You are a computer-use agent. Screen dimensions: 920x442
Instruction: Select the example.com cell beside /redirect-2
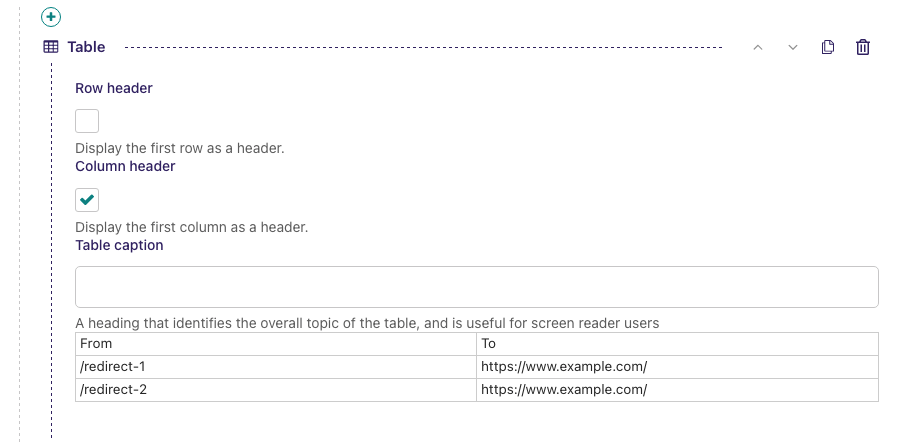click(677, 390)
